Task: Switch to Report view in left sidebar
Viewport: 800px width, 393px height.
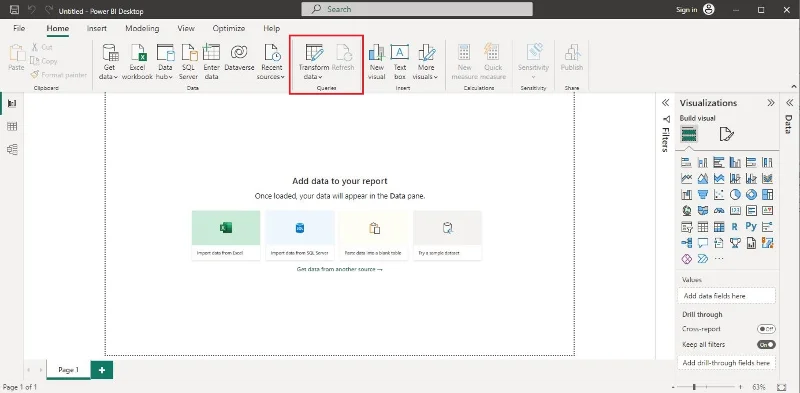Action: coord(12,104)
